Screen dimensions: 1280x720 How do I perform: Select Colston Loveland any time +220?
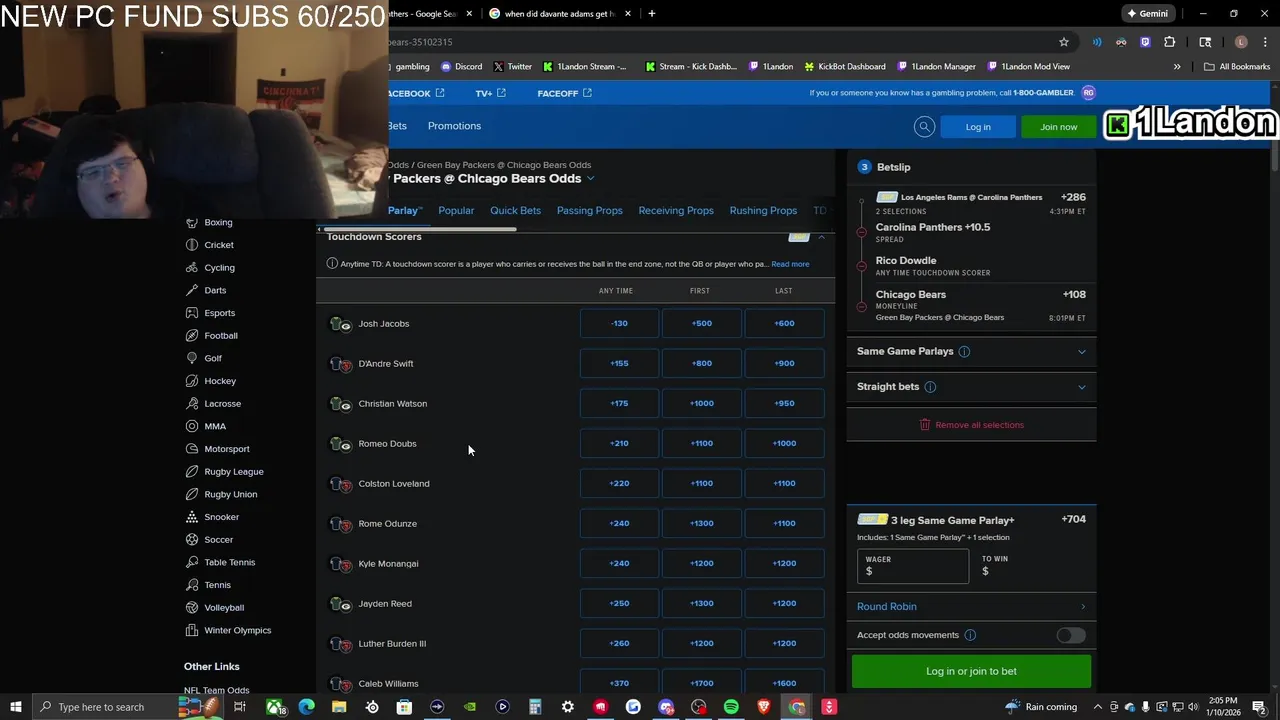click(x=619, y=484)
